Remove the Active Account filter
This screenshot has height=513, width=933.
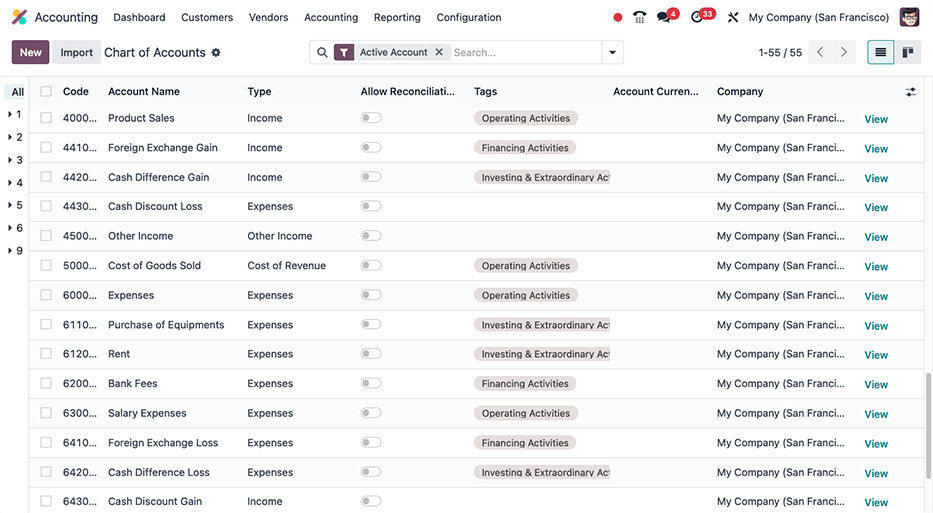438,52
